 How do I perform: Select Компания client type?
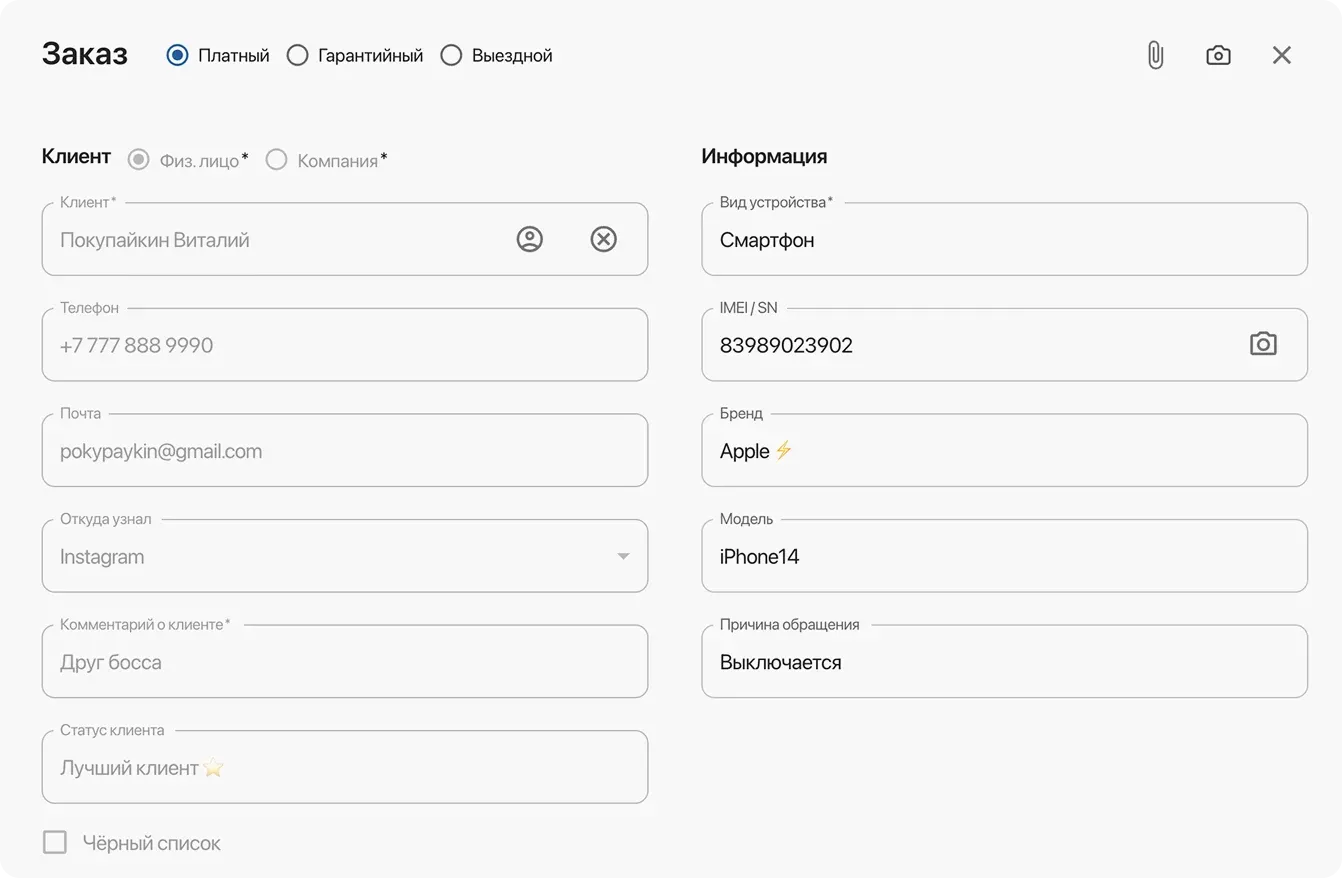tap(277, 160)
